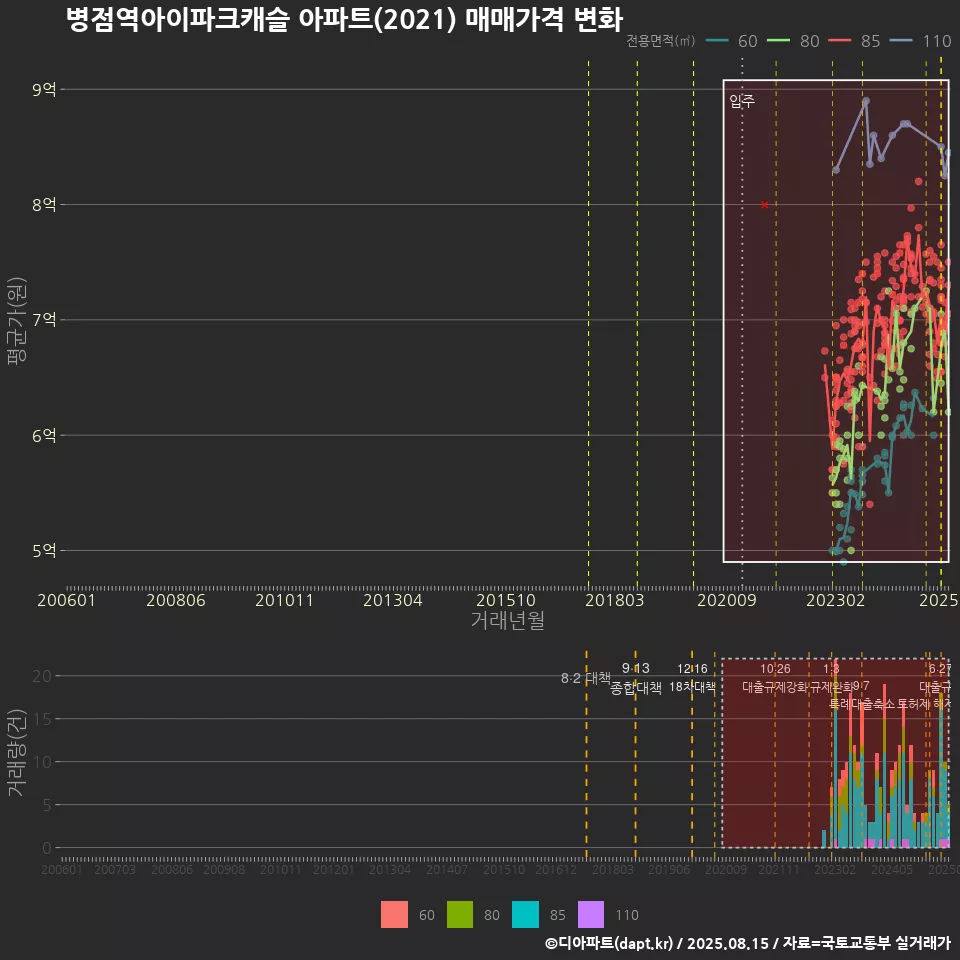Click the '202405' label on volume chart x-axis
The width and height of the screenshot is (960, 960).
tap(892, 869)
